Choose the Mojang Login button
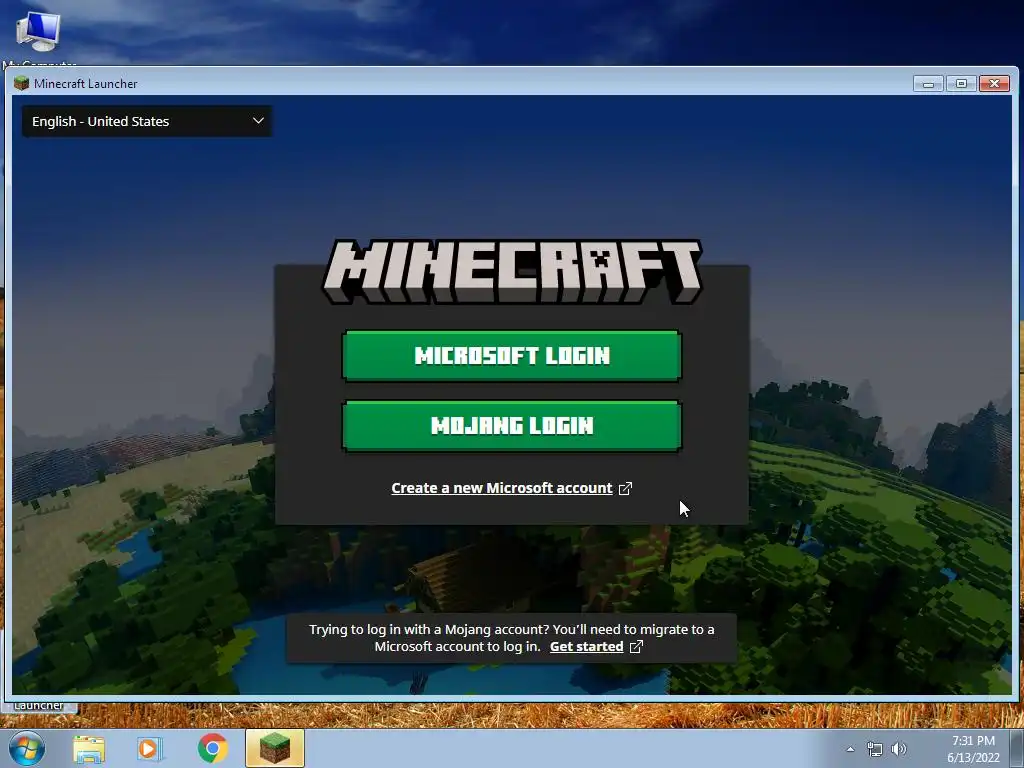The width and height of the screenshot is (1024, 768). click(511, 426)
